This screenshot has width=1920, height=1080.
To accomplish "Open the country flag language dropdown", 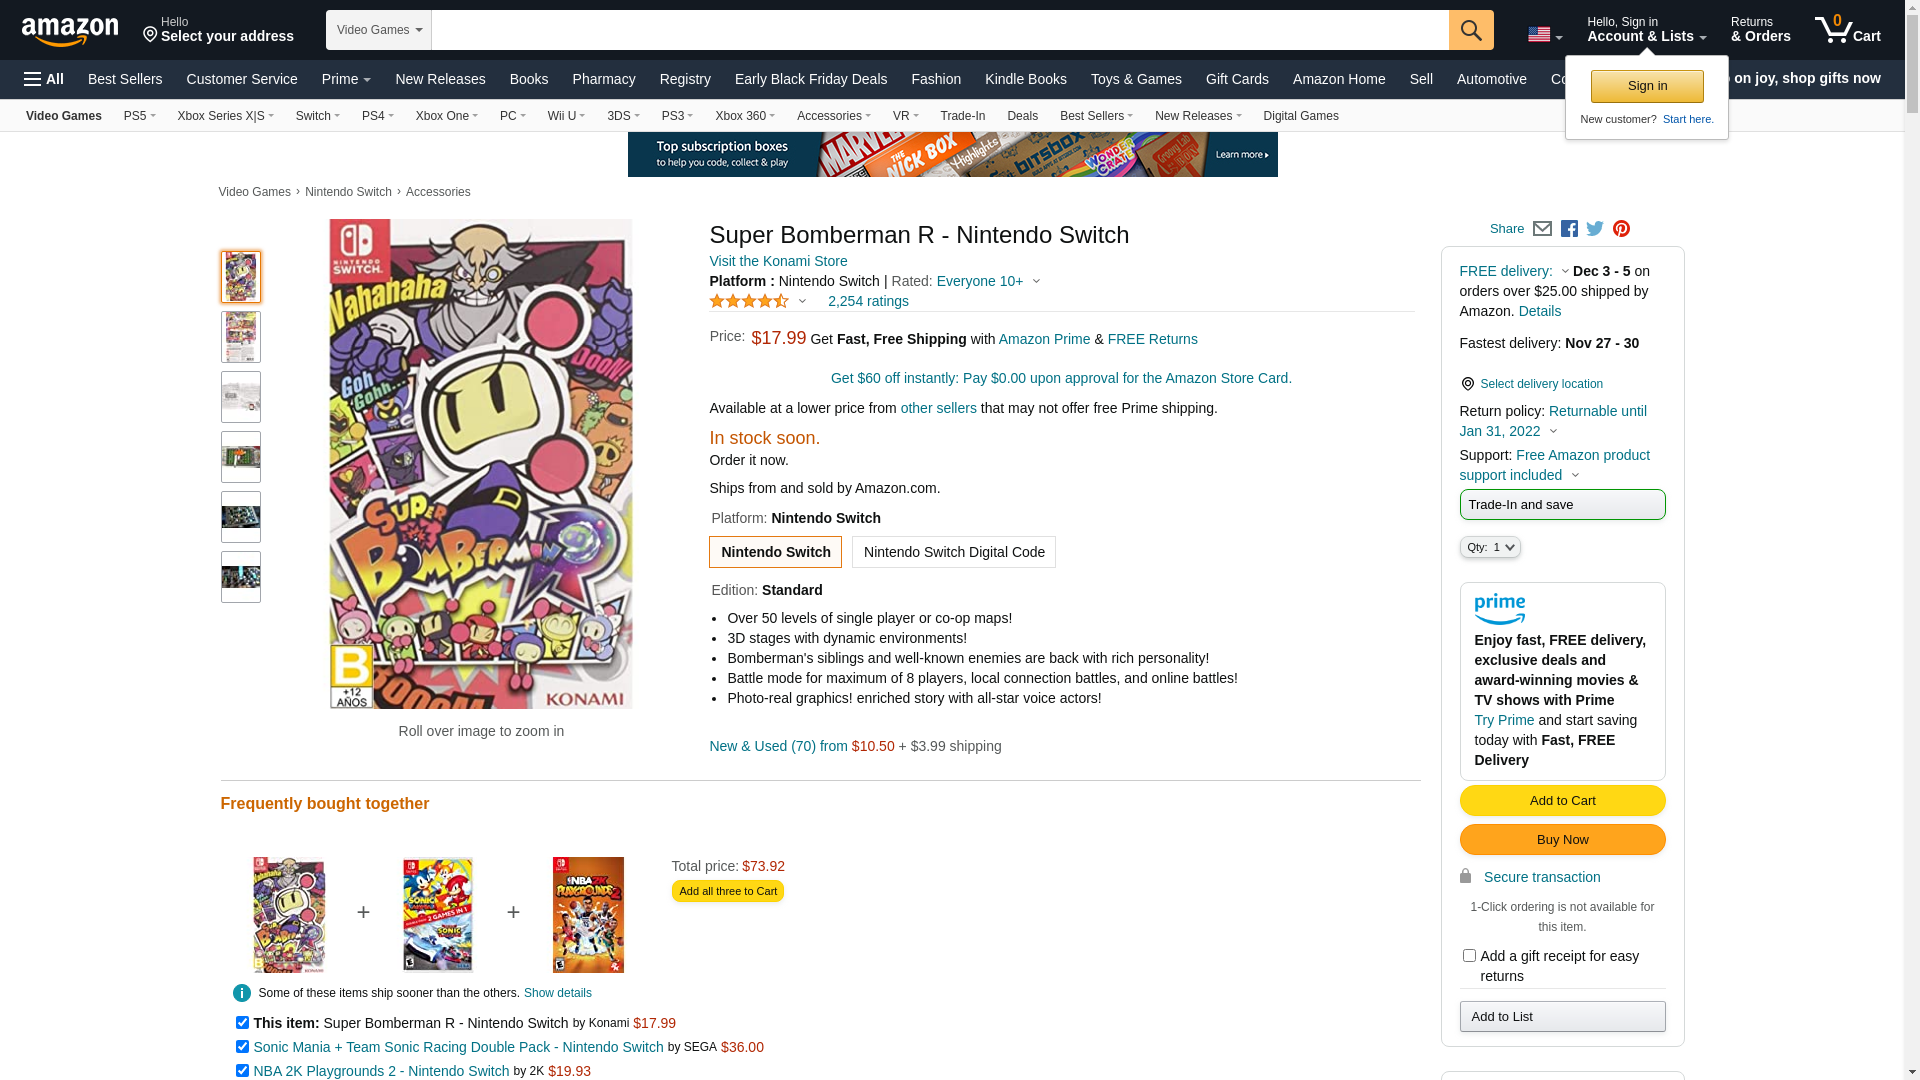I will pos(1544,35).
